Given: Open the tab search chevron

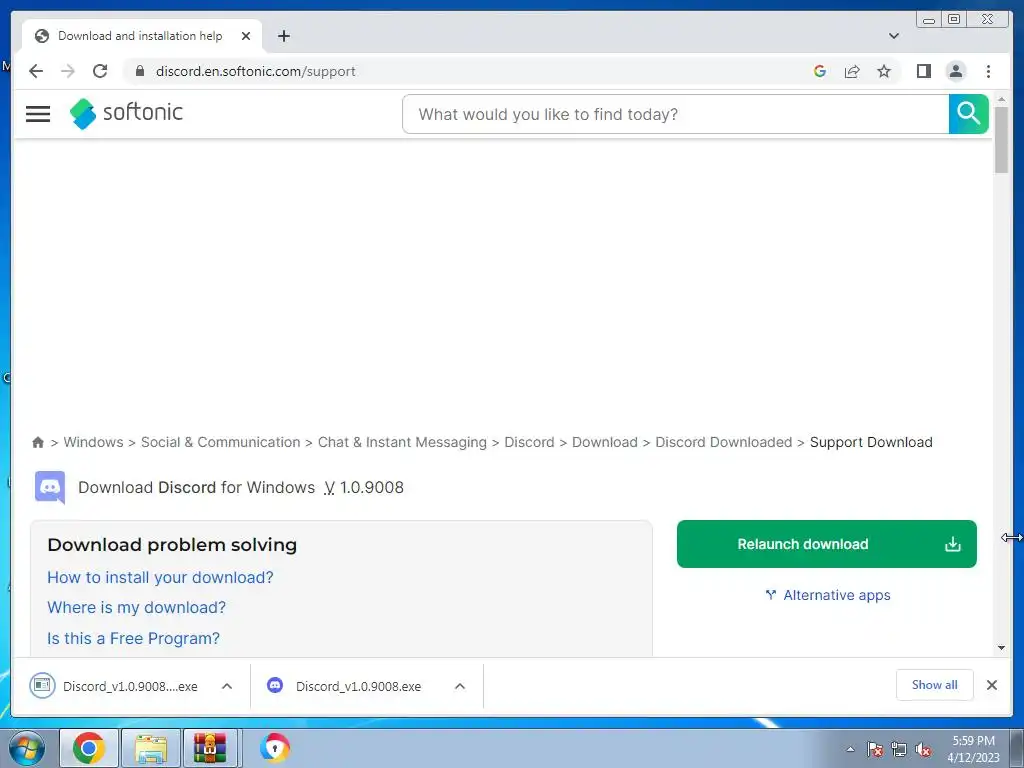Looking at the screenshot, I should click(x=894, y=36).
